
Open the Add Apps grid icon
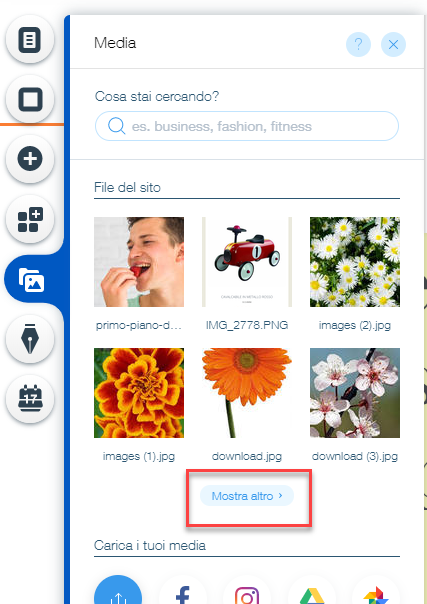pos(30,219)
